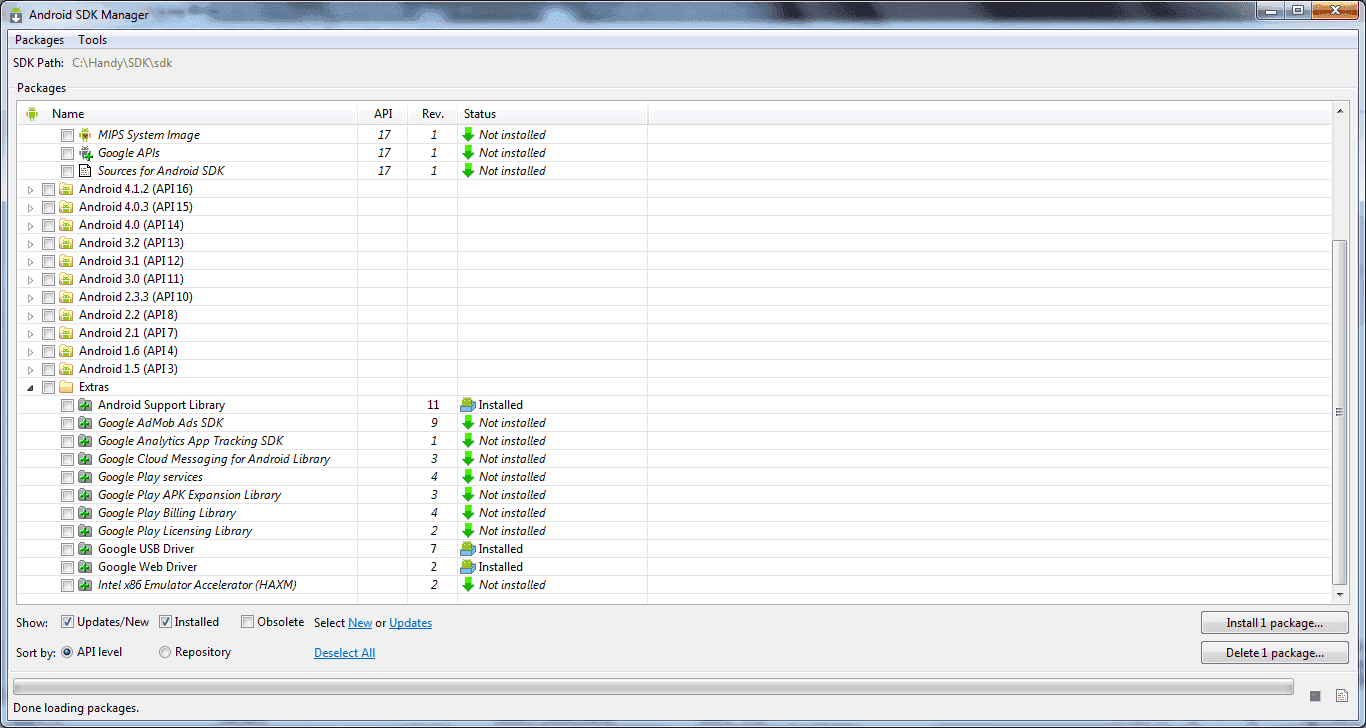This screenshot has height=728, width=1366.
Task: Click the Install 1 package button
Action: point(1275,623)
